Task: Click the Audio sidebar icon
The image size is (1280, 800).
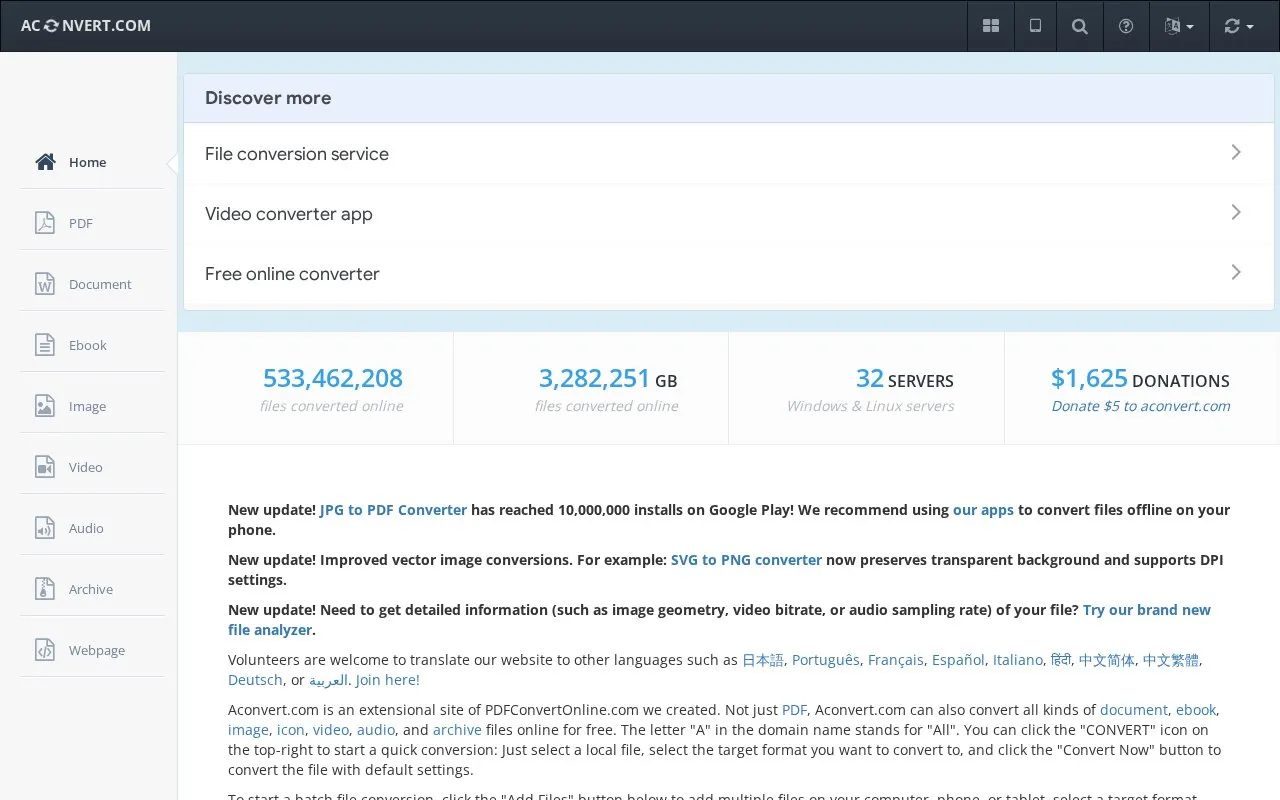Action: (45, 528)
